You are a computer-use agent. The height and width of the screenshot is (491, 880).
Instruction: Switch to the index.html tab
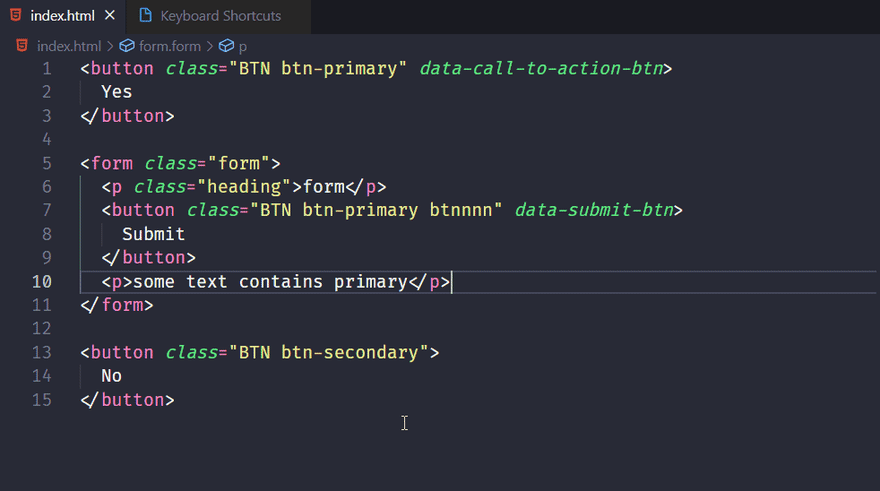coord(62,16)
